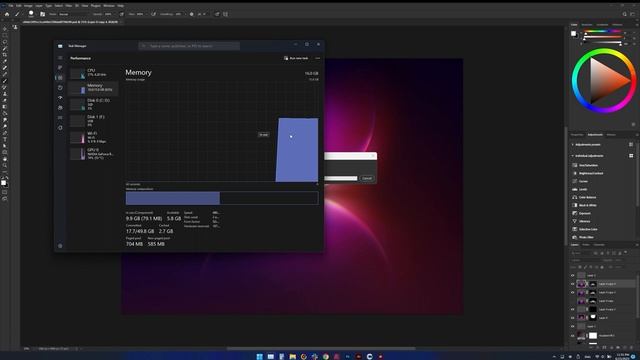Add a Vibrance adjustment

[582, 221]
